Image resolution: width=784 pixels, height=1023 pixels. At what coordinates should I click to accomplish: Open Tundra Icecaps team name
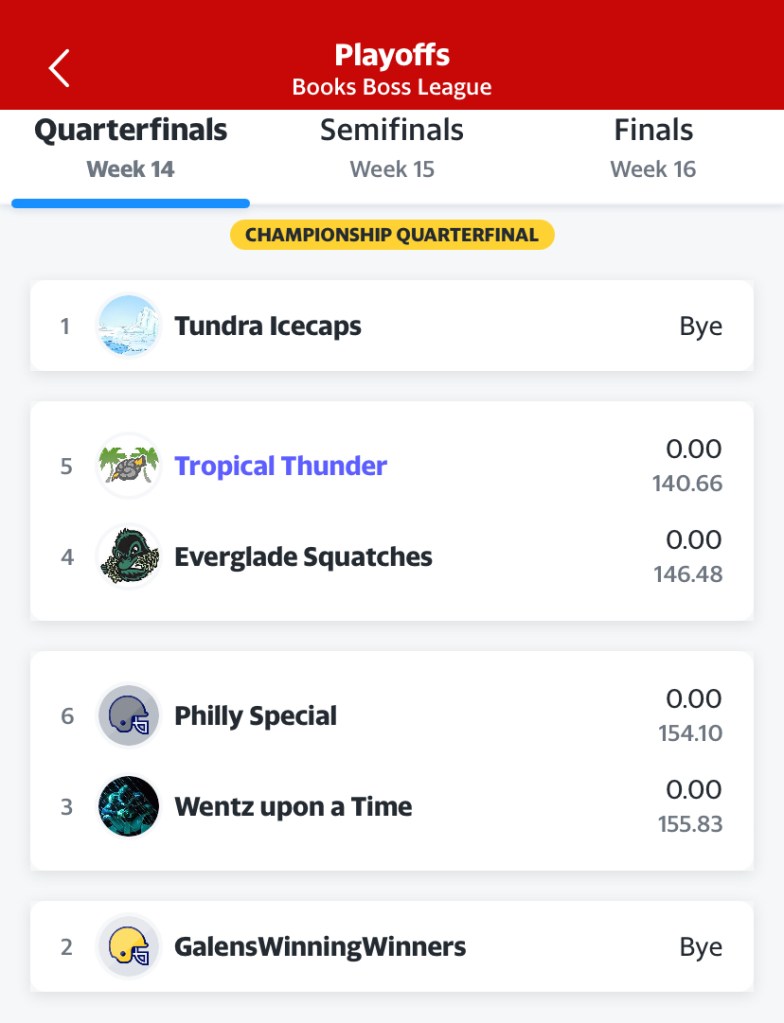click(268, 326)
